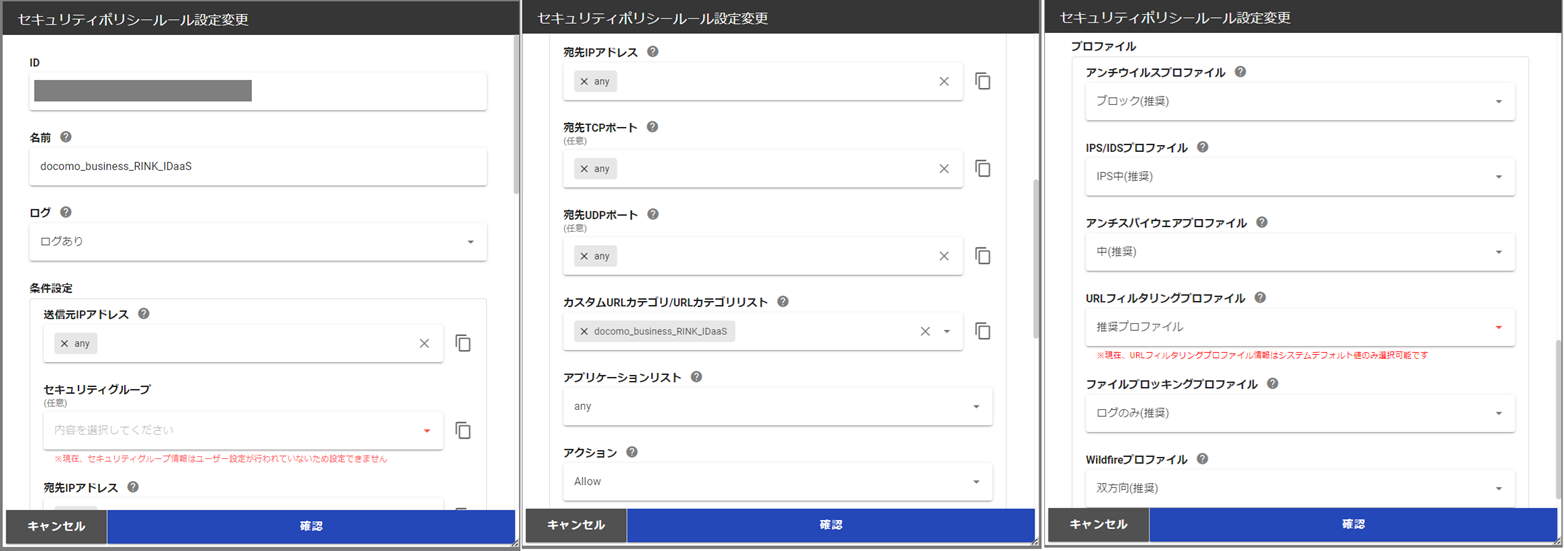Click キャンセル in the middle panel
Image resolution: width=1564 pixels, height=551 pixels.
pyautogui.click(x=577, y=525)
